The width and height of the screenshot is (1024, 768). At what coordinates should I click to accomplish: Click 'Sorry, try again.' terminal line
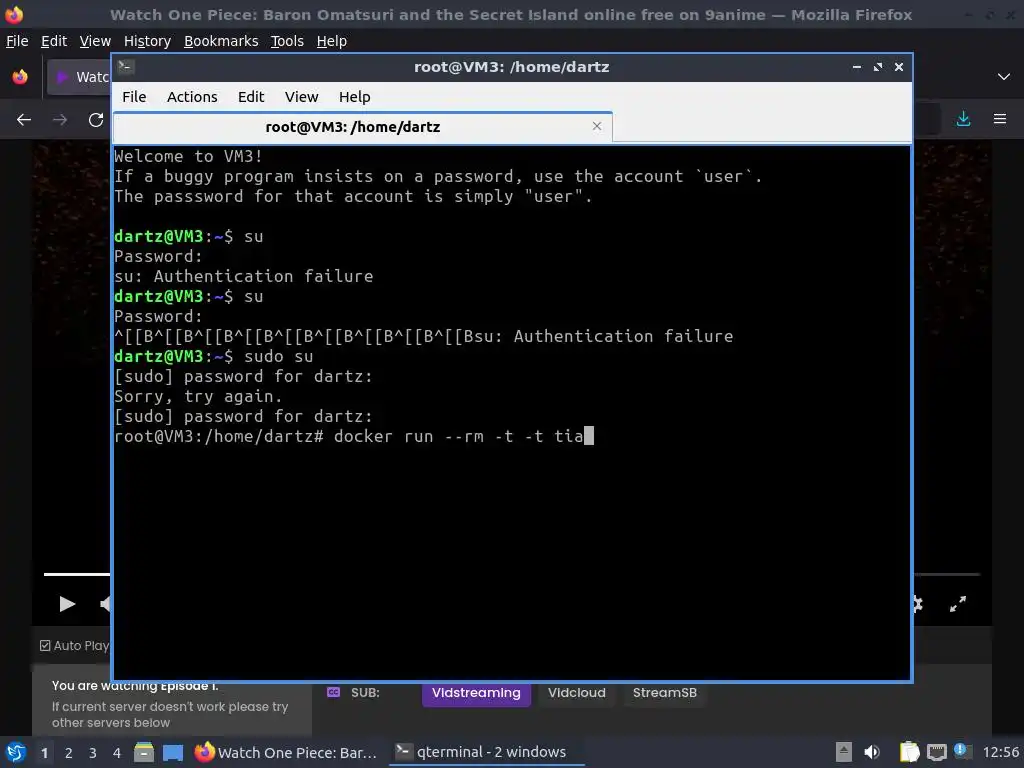point(197,396)
